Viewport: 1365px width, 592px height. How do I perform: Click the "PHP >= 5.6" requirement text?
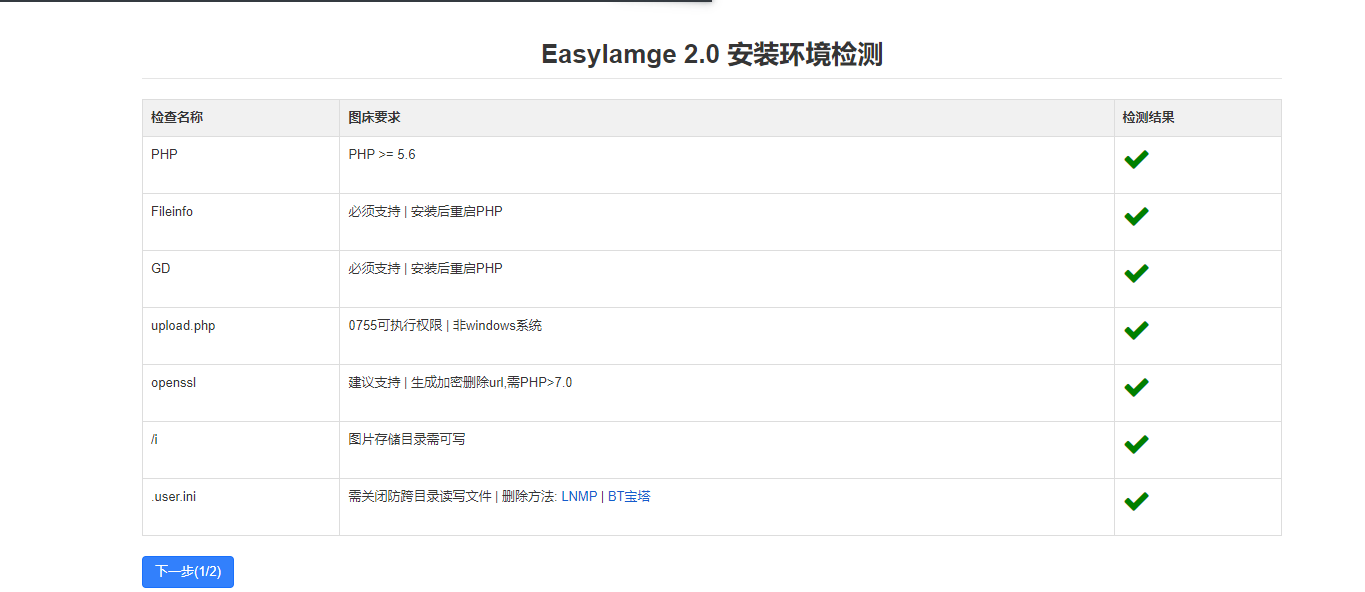click(x=382, y=155)
